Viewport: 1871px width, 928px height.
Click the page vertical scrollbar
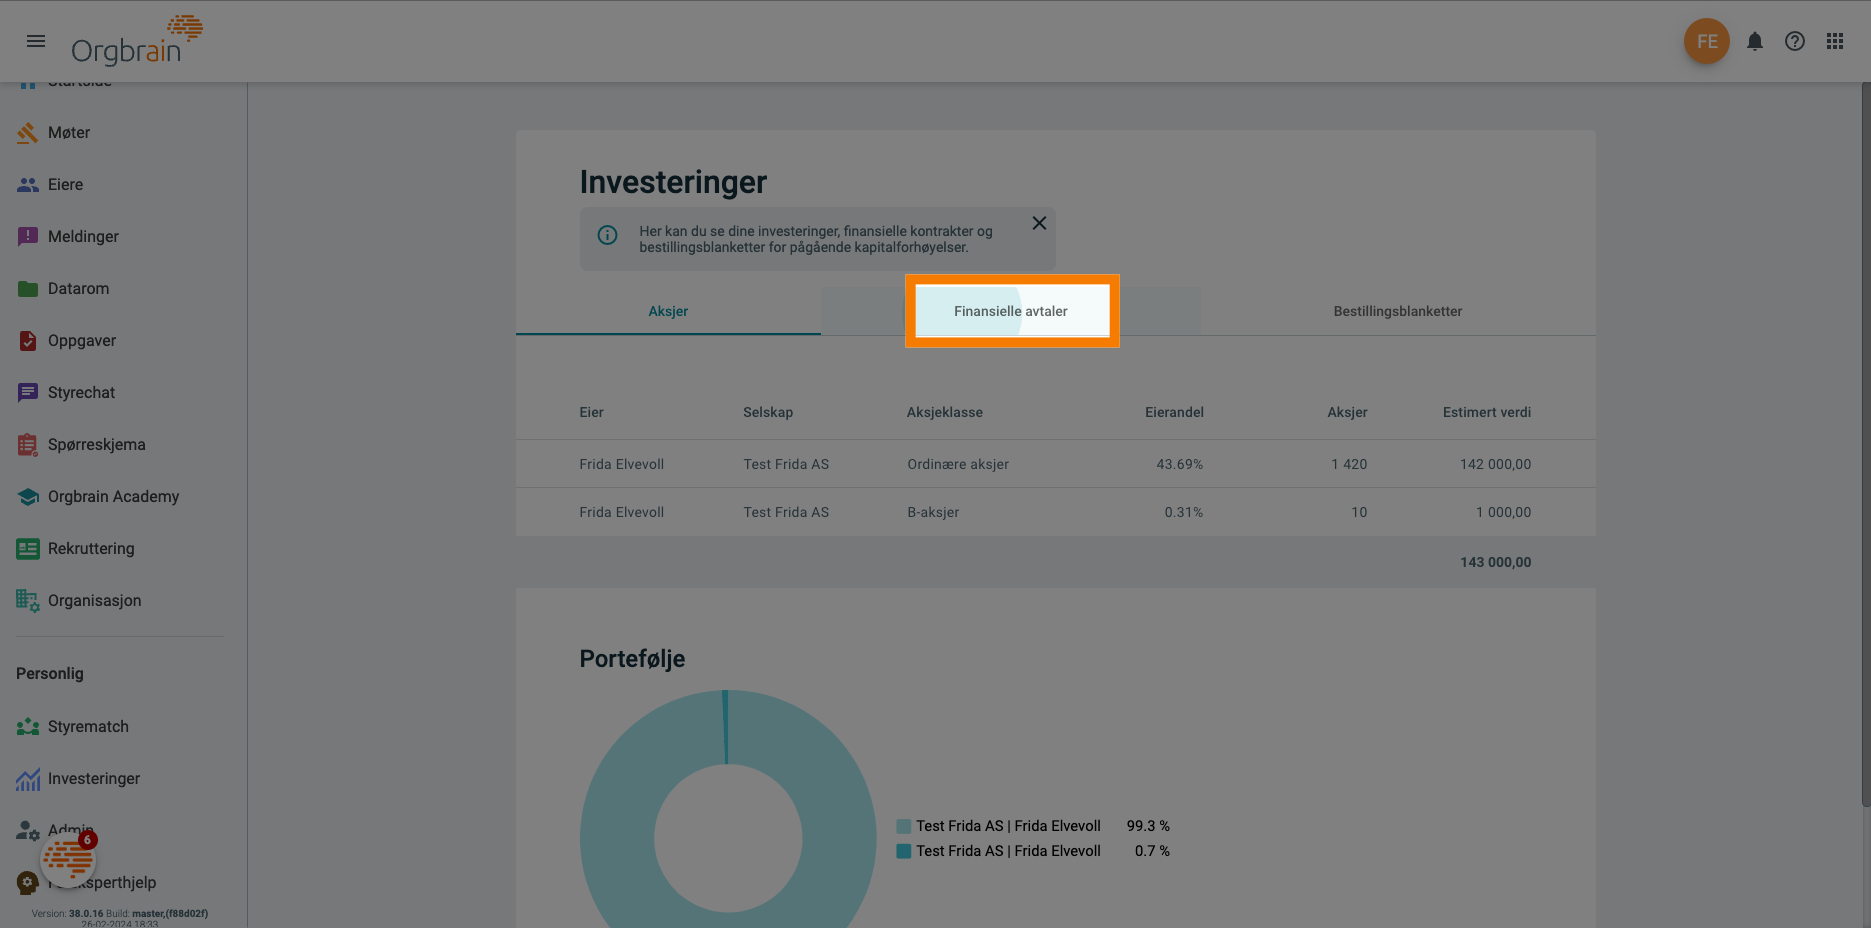(1865, 444)
